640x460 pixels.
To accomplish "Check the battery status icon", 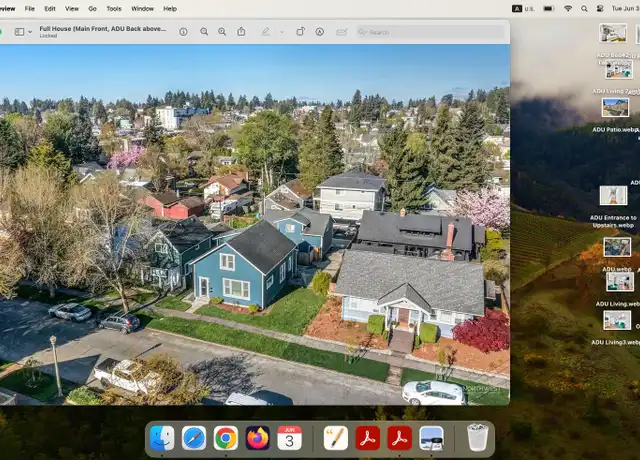I will (x=549, y=9).
